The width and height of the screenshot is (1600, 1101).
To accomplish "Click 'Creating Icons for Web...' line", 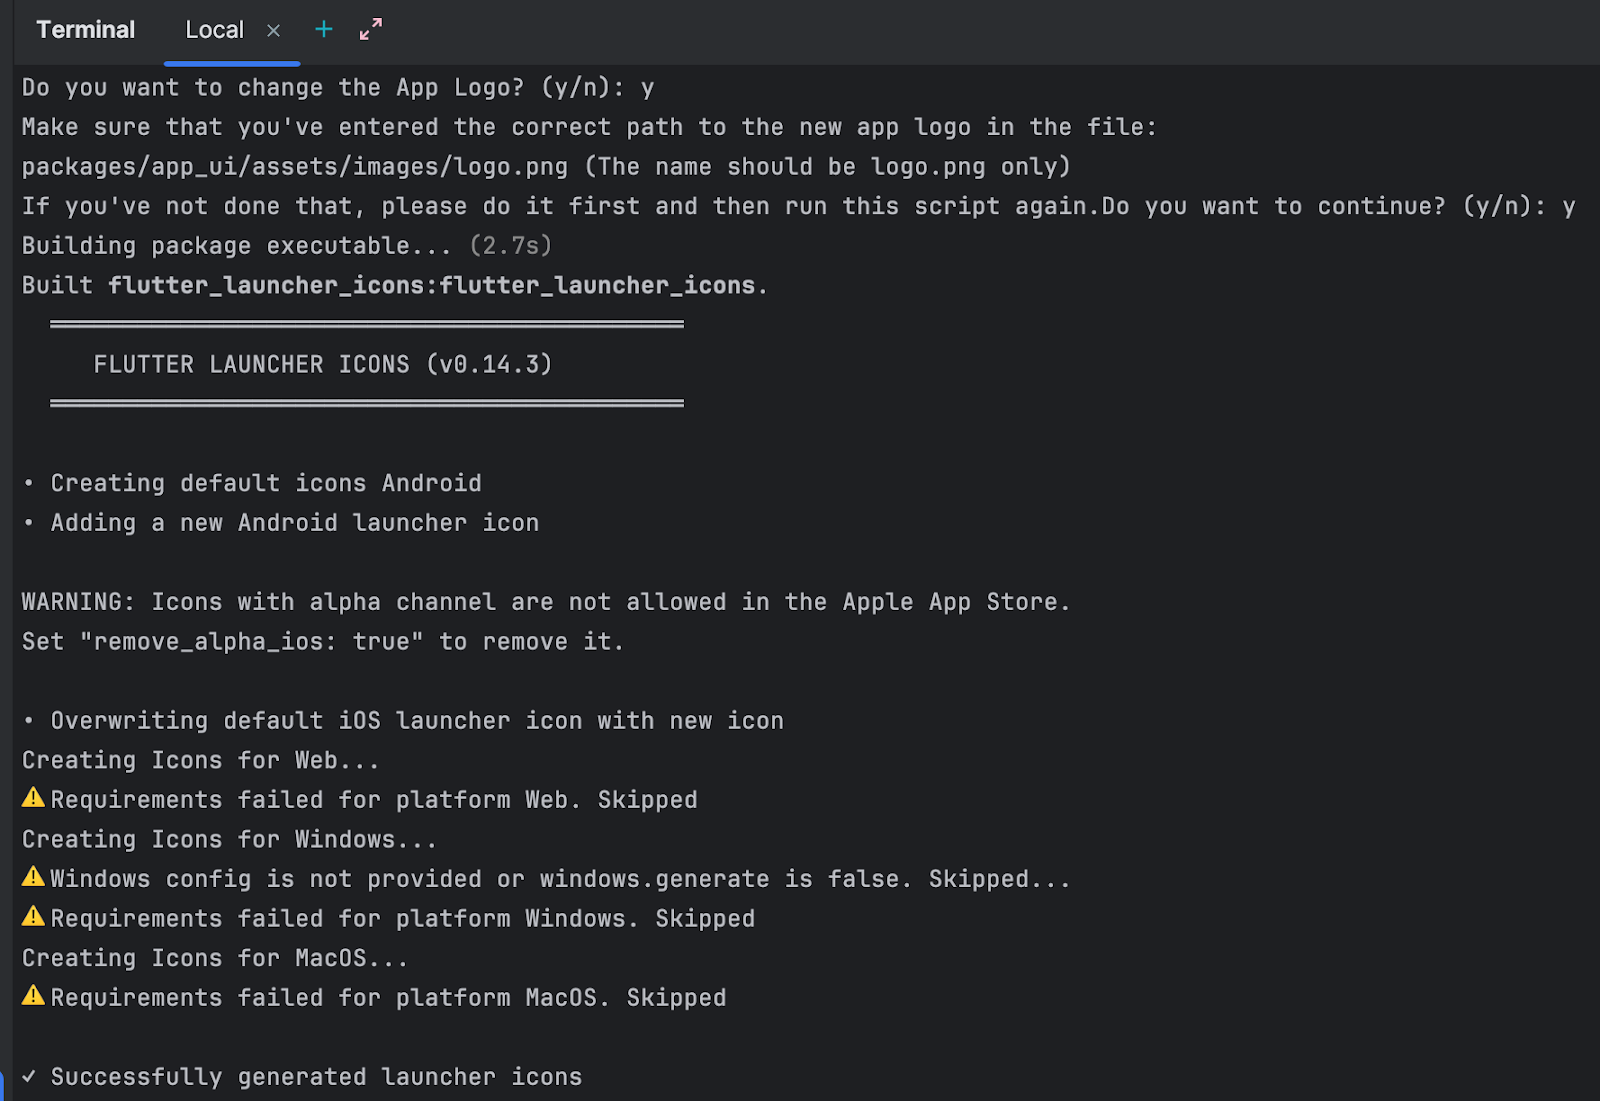I will (201, 760).
